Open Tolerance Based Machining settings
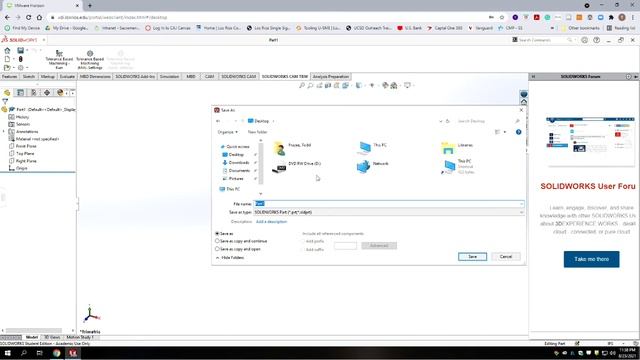The width and height of the screenshot is (640, 360). [90, 60]
